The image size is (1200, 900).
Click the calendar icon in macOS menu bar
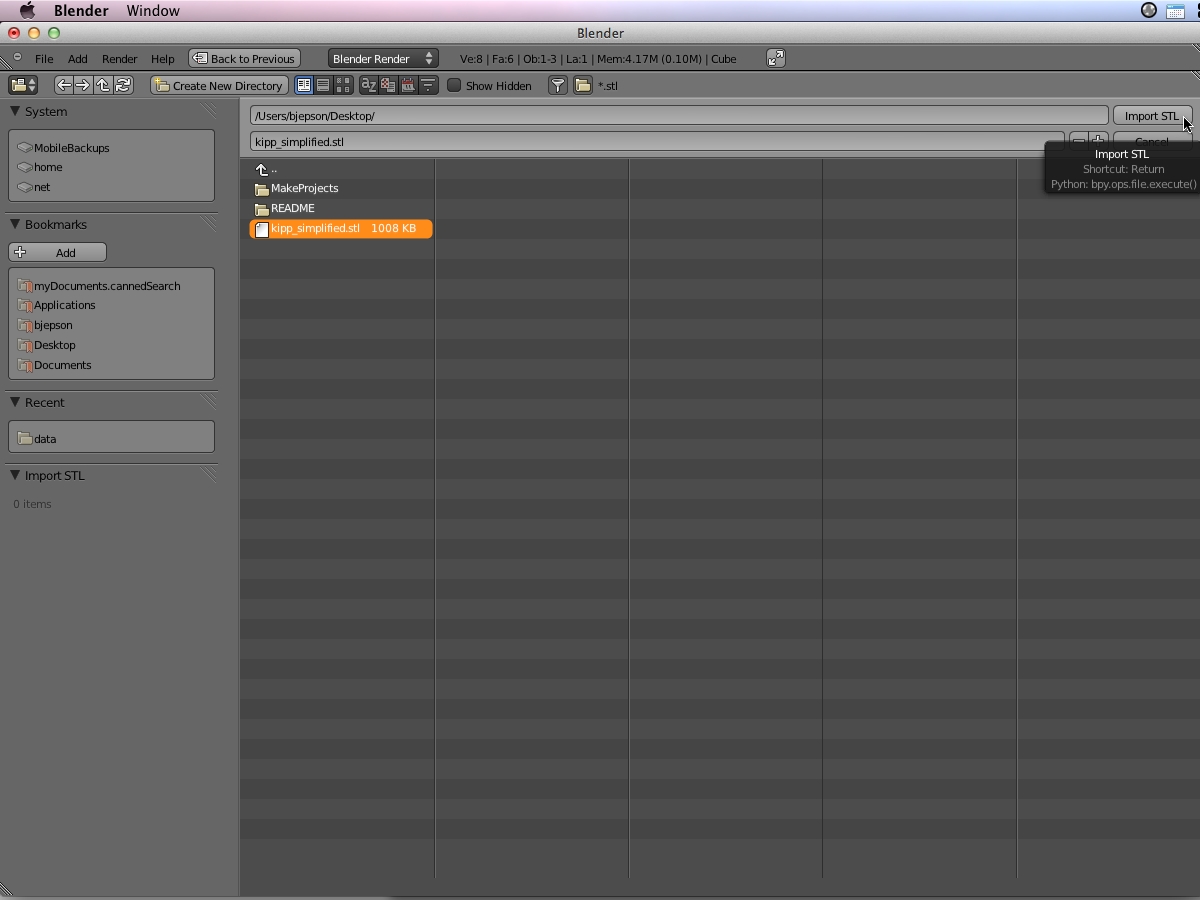pos(1176,11)
